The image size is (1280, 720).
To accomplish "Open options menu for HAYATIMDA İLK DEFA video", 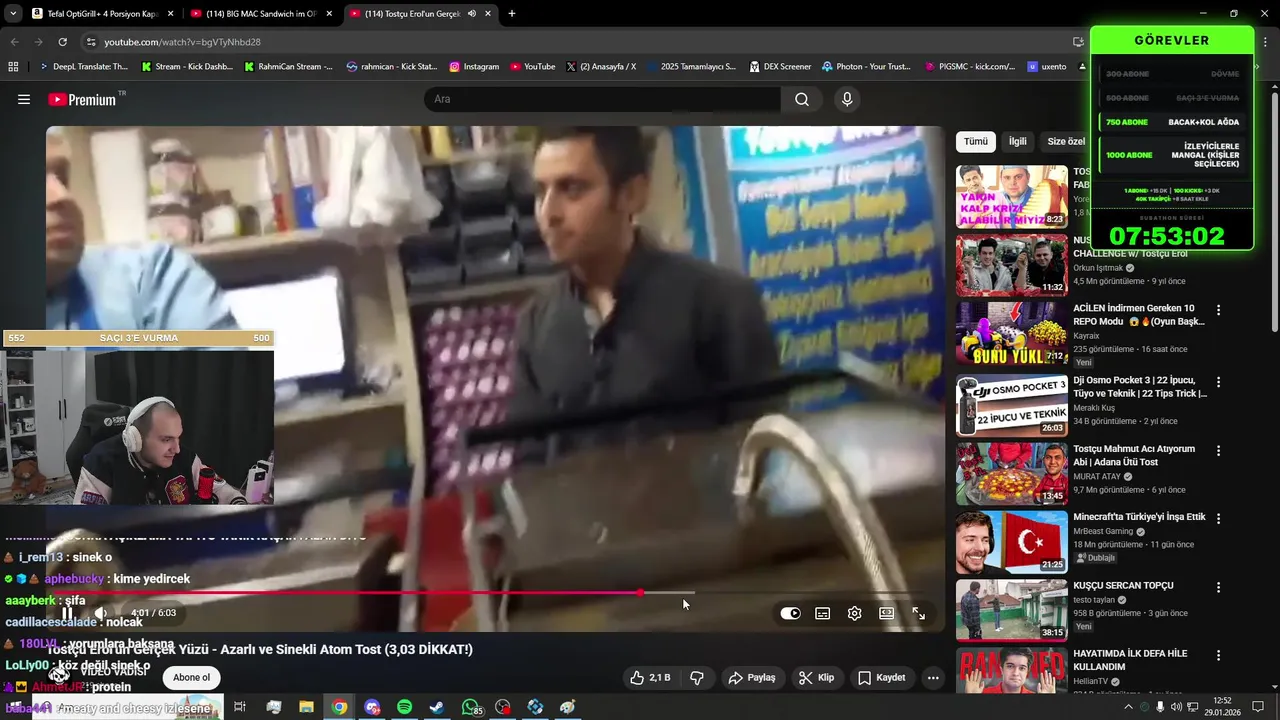I will [1218, 655].
